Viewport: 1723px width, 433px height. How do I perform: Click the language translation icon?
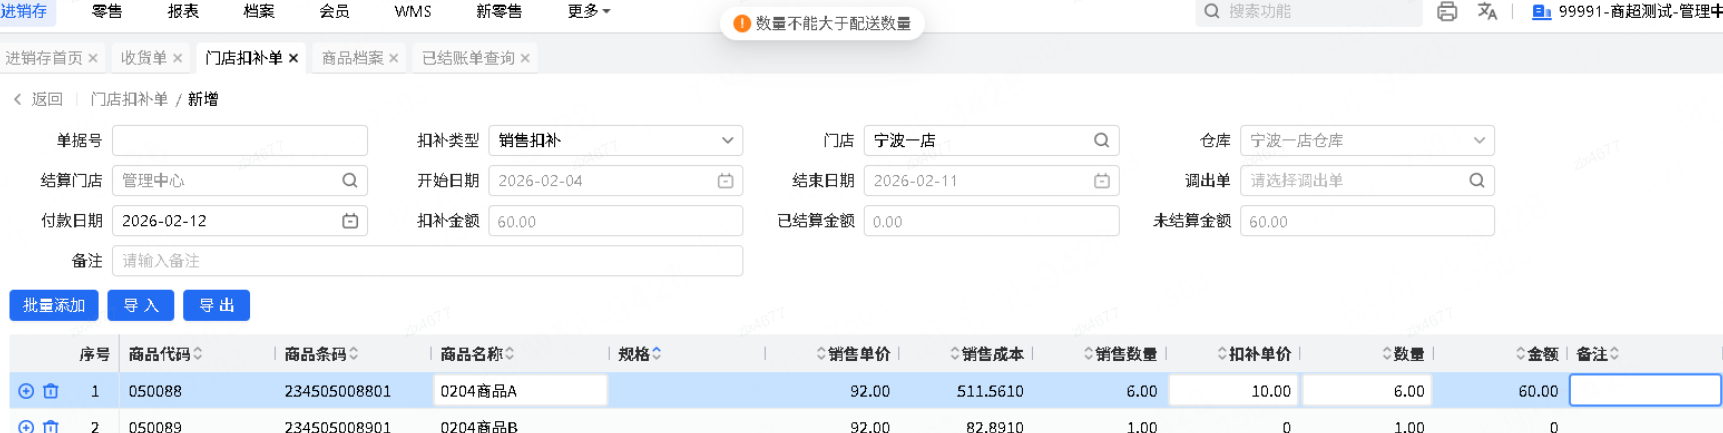pyautogui.click(x=1487, y=12)
